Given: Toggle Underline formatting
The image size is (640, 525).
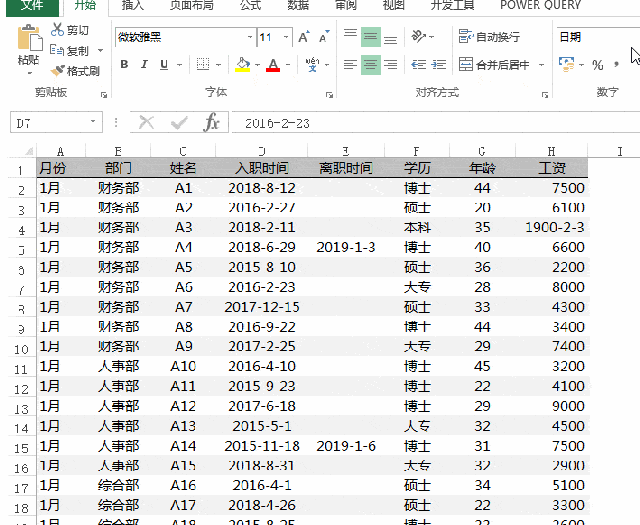Looking at the screenshot, I should (x=164, y=64).
